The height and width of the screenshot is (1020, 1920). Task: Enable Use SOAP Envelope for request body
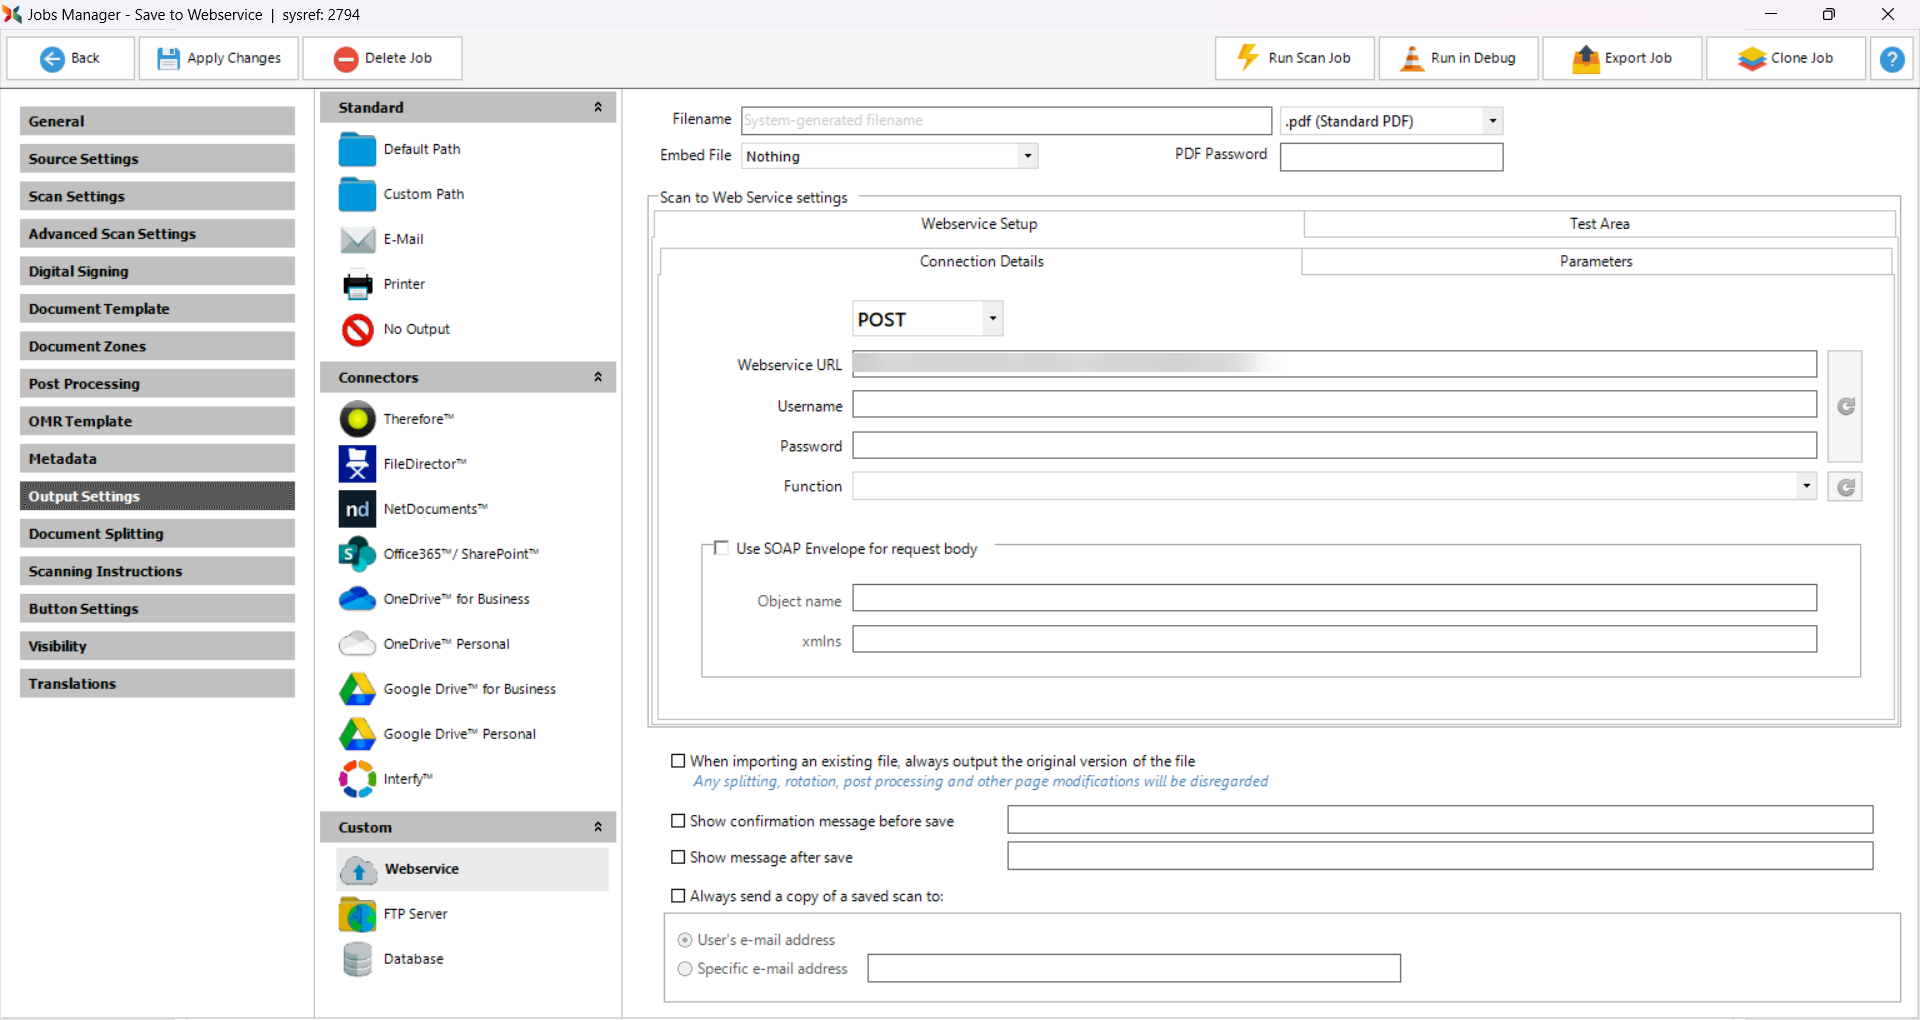tap(721, 548)
